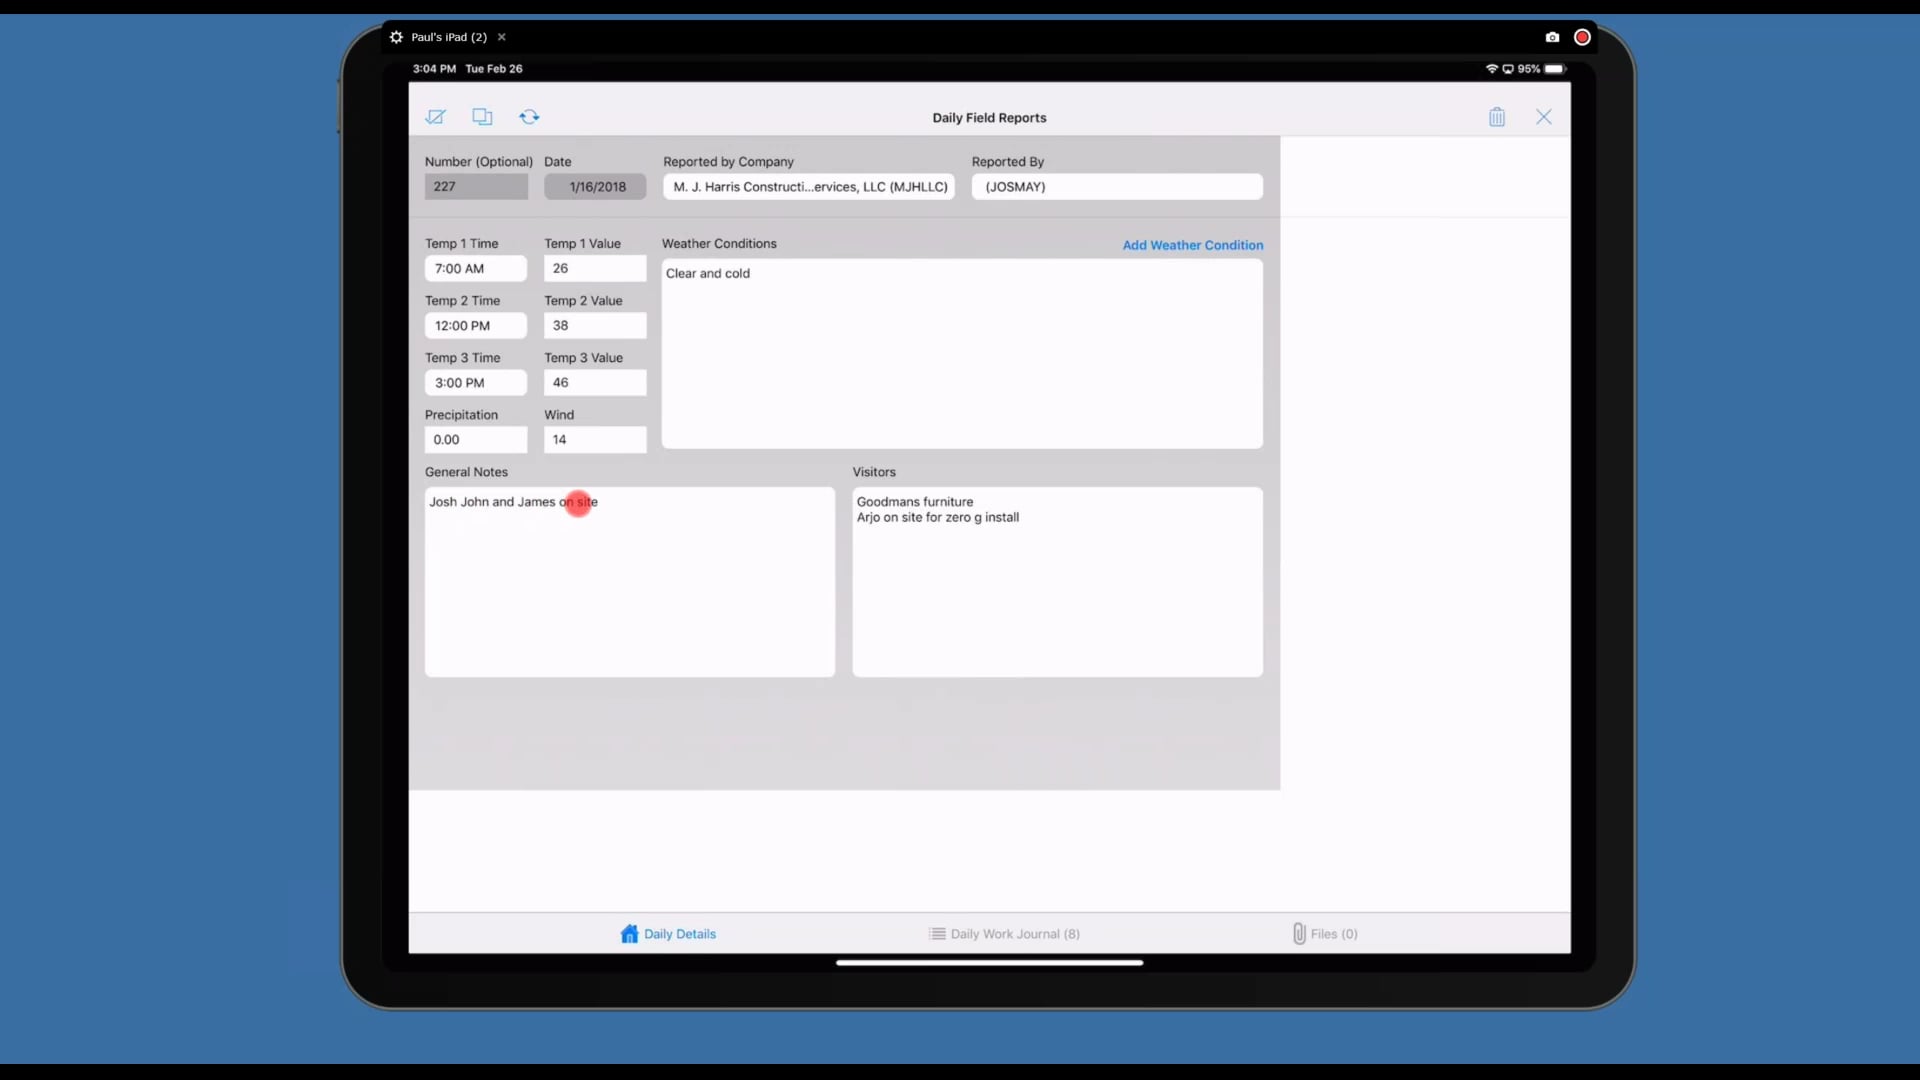Screen dimensions: 1920x1080
Task: Click the paperclip icon next to Files
Action: click(x=1298, y=933)
